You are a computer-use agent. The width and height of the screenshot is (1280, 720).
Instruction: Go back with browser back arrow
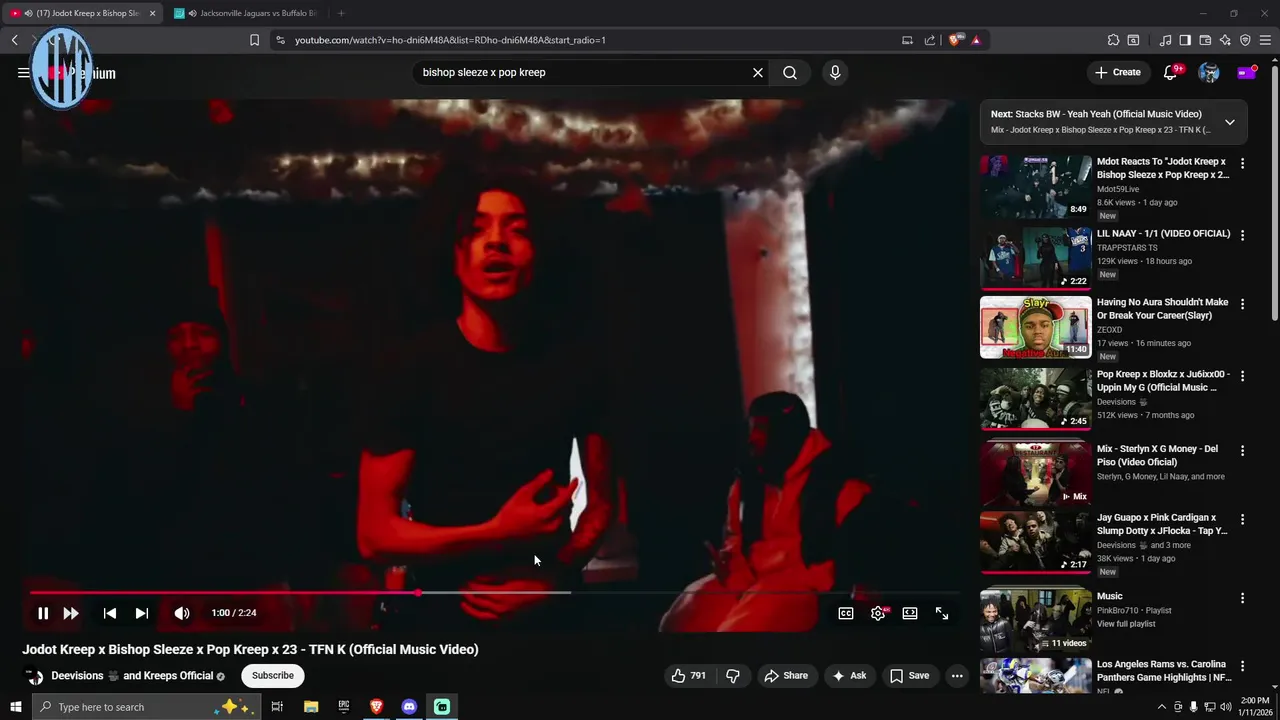coord(15,40)
